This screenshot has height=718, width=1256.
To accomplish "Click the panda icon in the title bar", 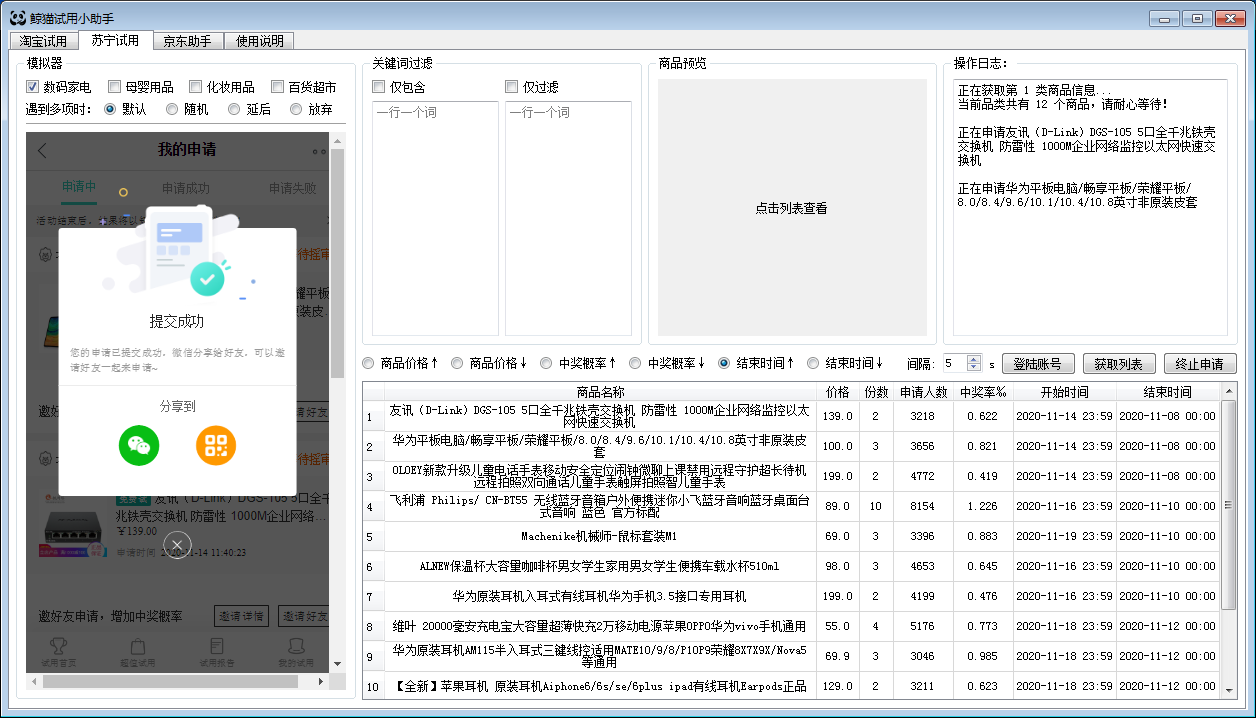I will click(x=16, y=16).
